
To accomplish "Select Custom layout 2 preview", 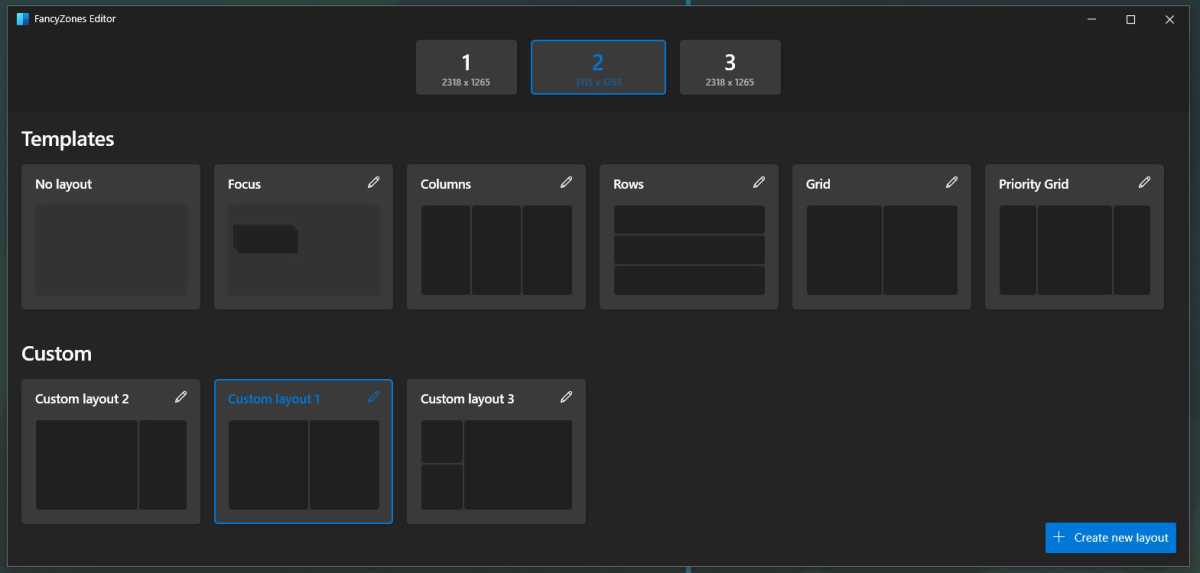I will pos(111,465).
